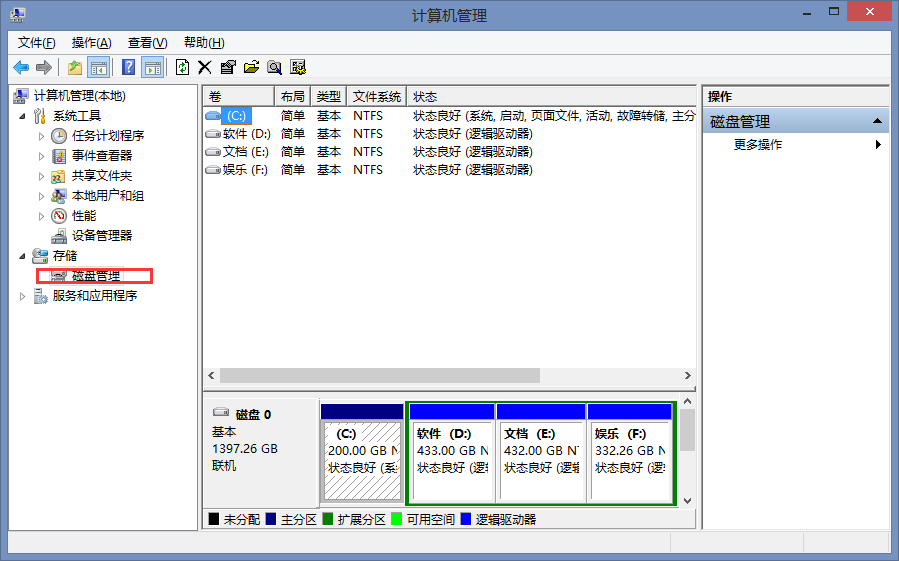Image resolution: width=899 pixels, height=561 pixels.
Task: Click the blue Help question mark icon
Action: [129, 67]
